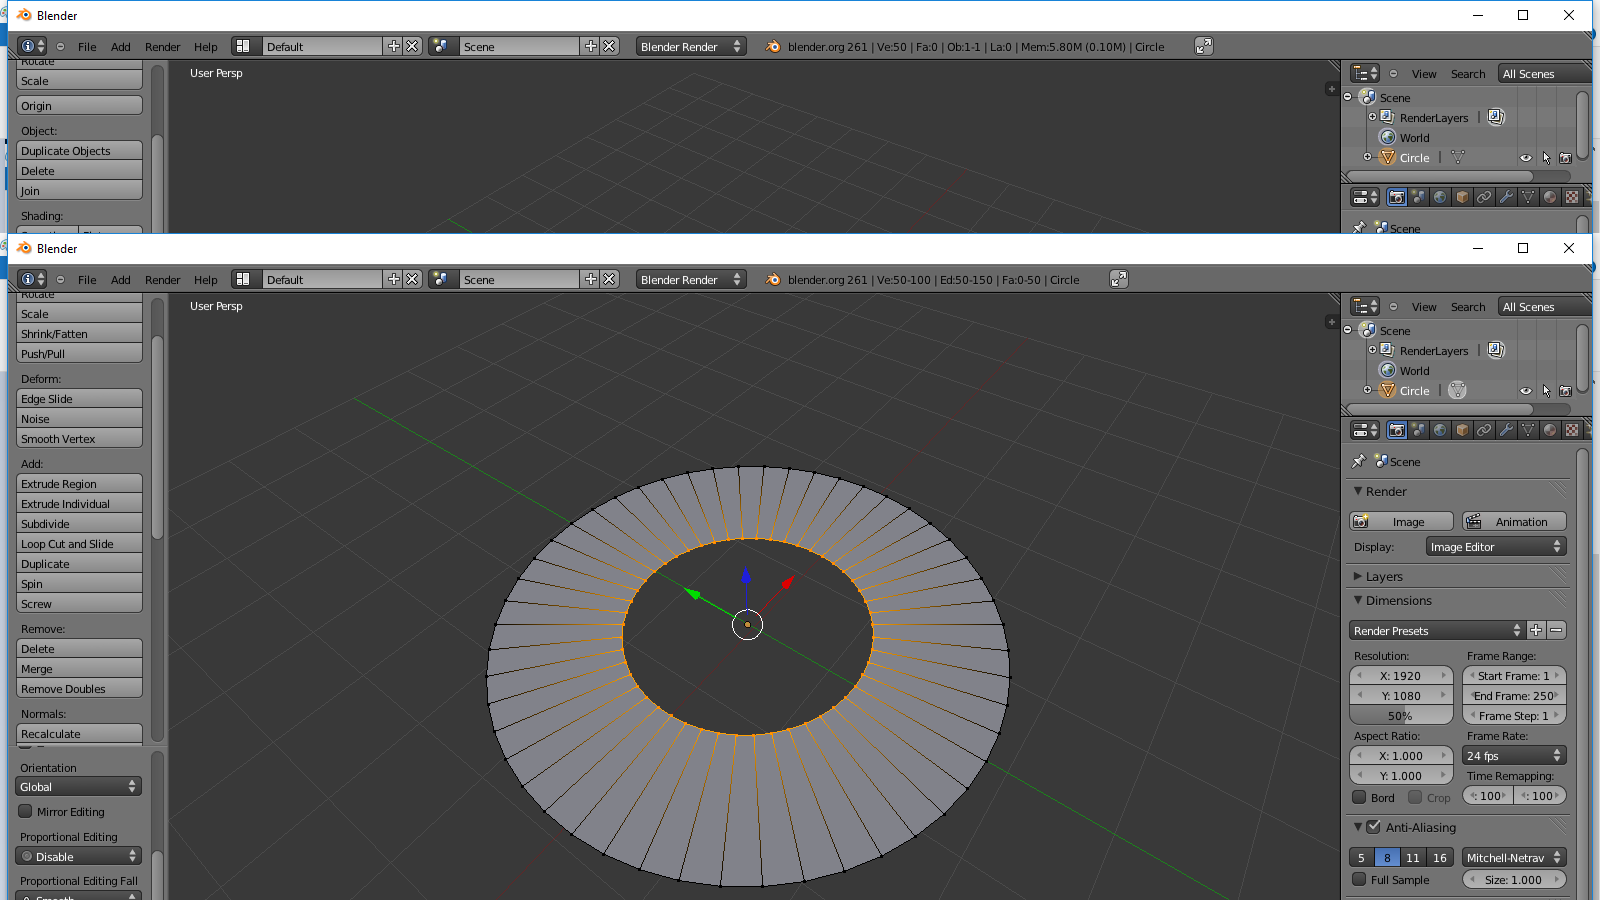This screenshot has height=900, width=1600.
Task: Open Render menu in front Blender window
Action: [x=163, y=280]
